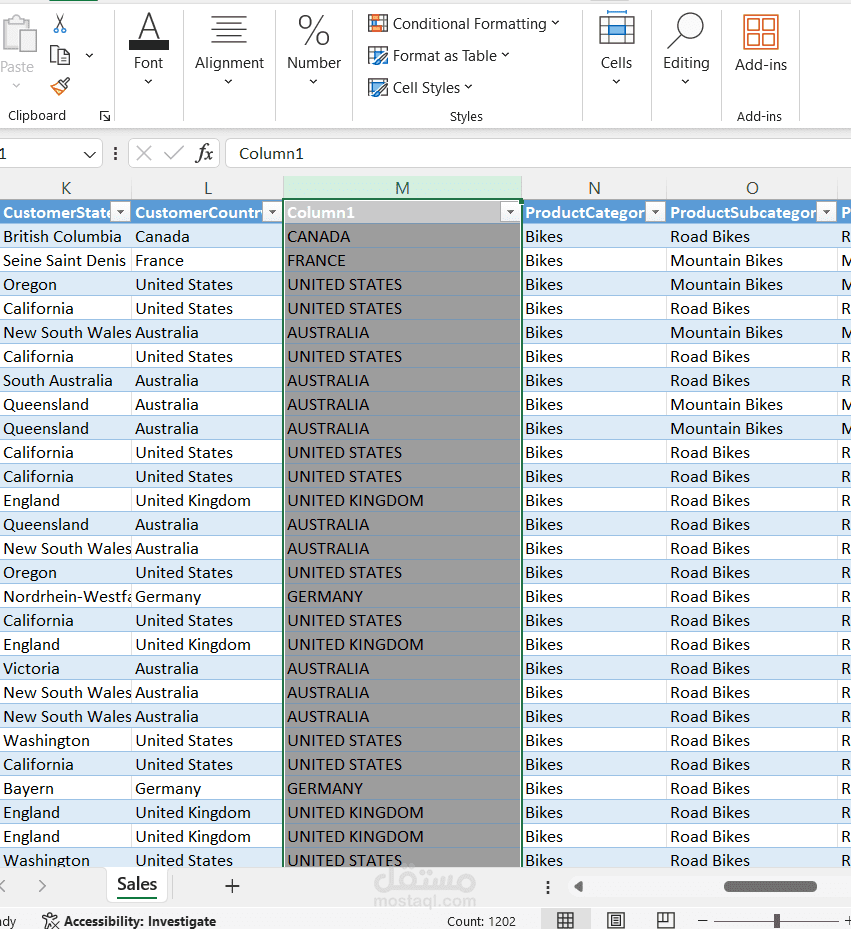The height and width of the screenshot is (929, 851).
Task: Switch to Page Layout view
Action: (x=616, y=920)
